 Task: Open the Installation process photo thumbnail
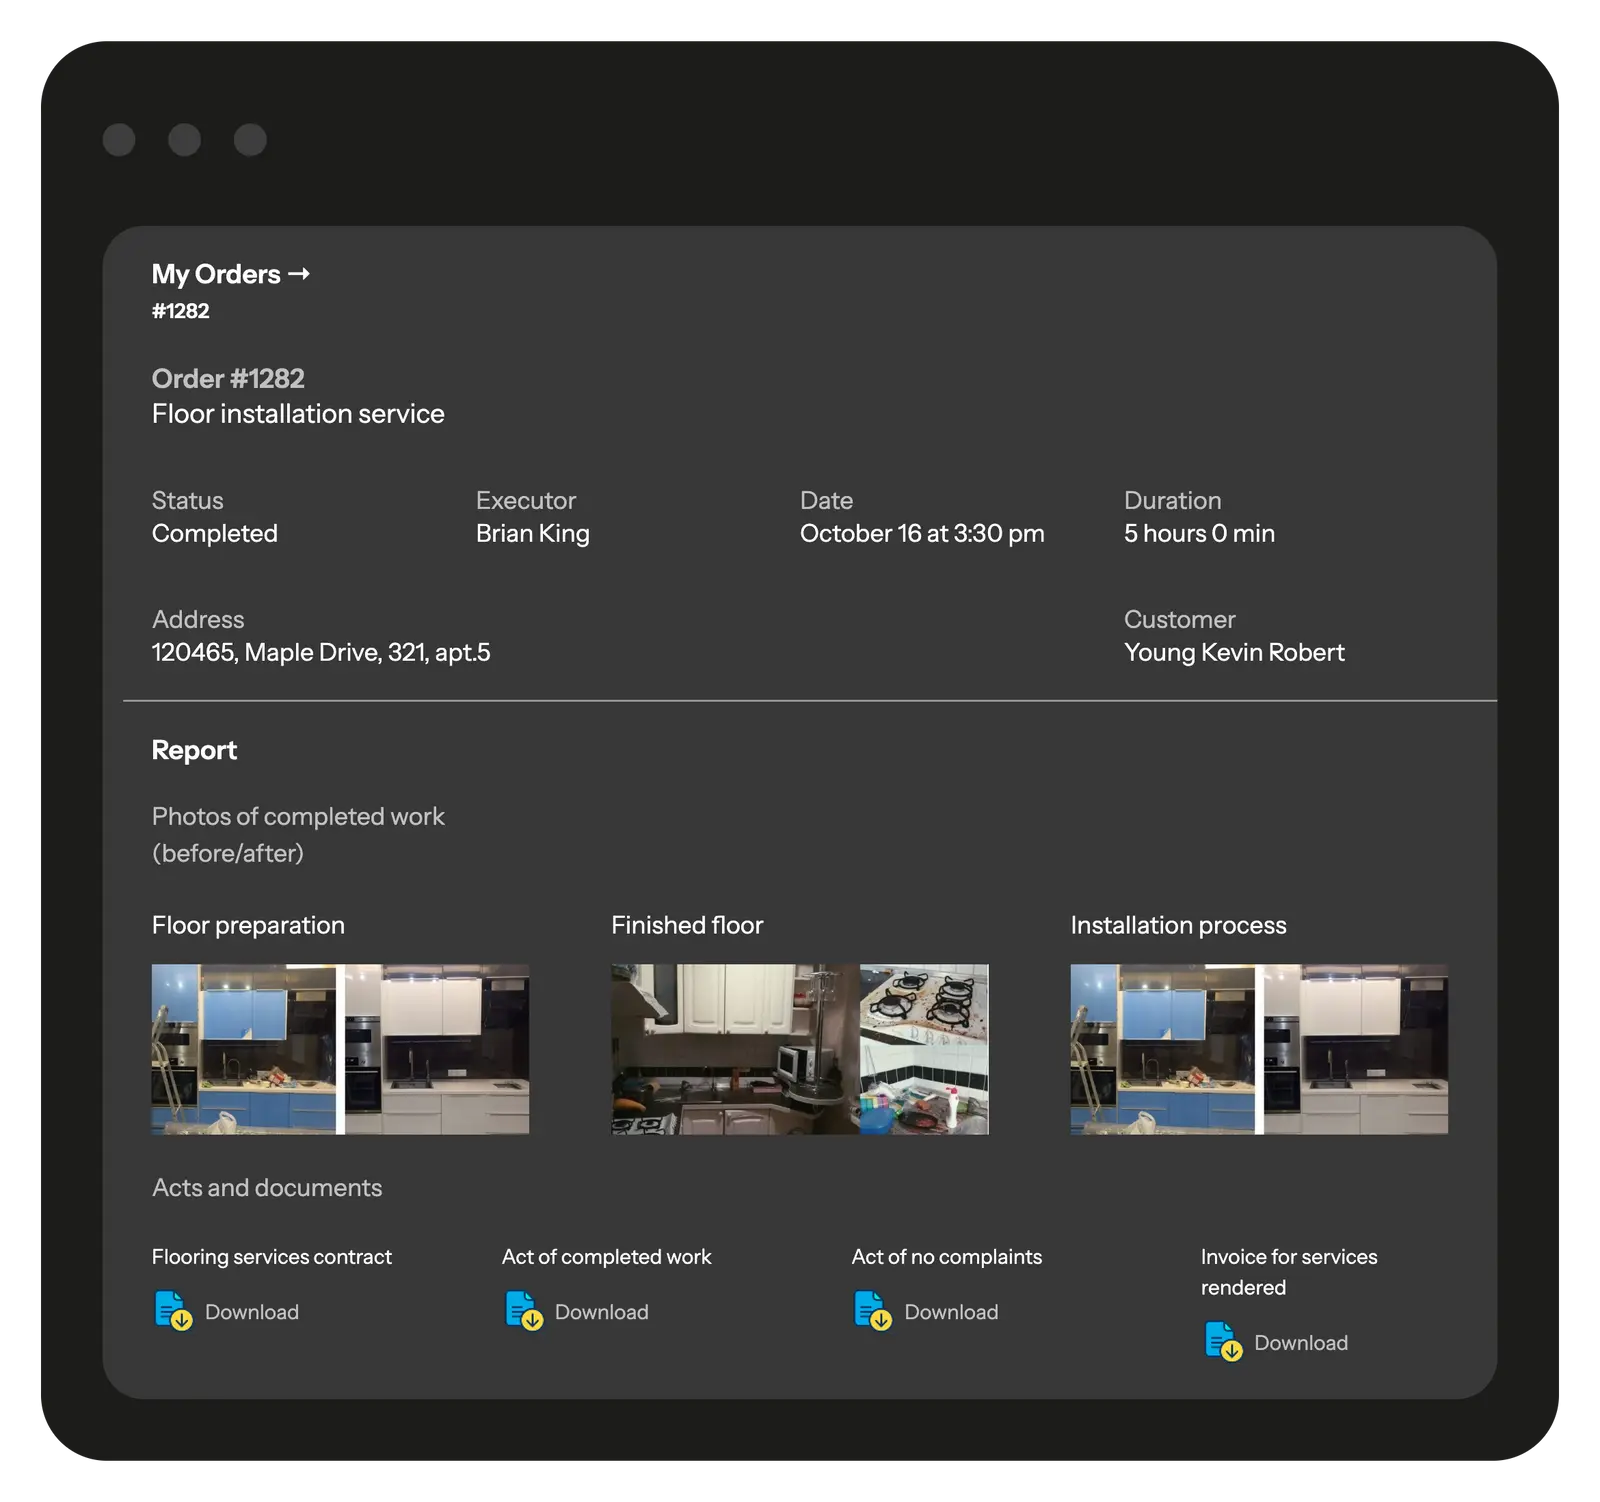1259,1049
